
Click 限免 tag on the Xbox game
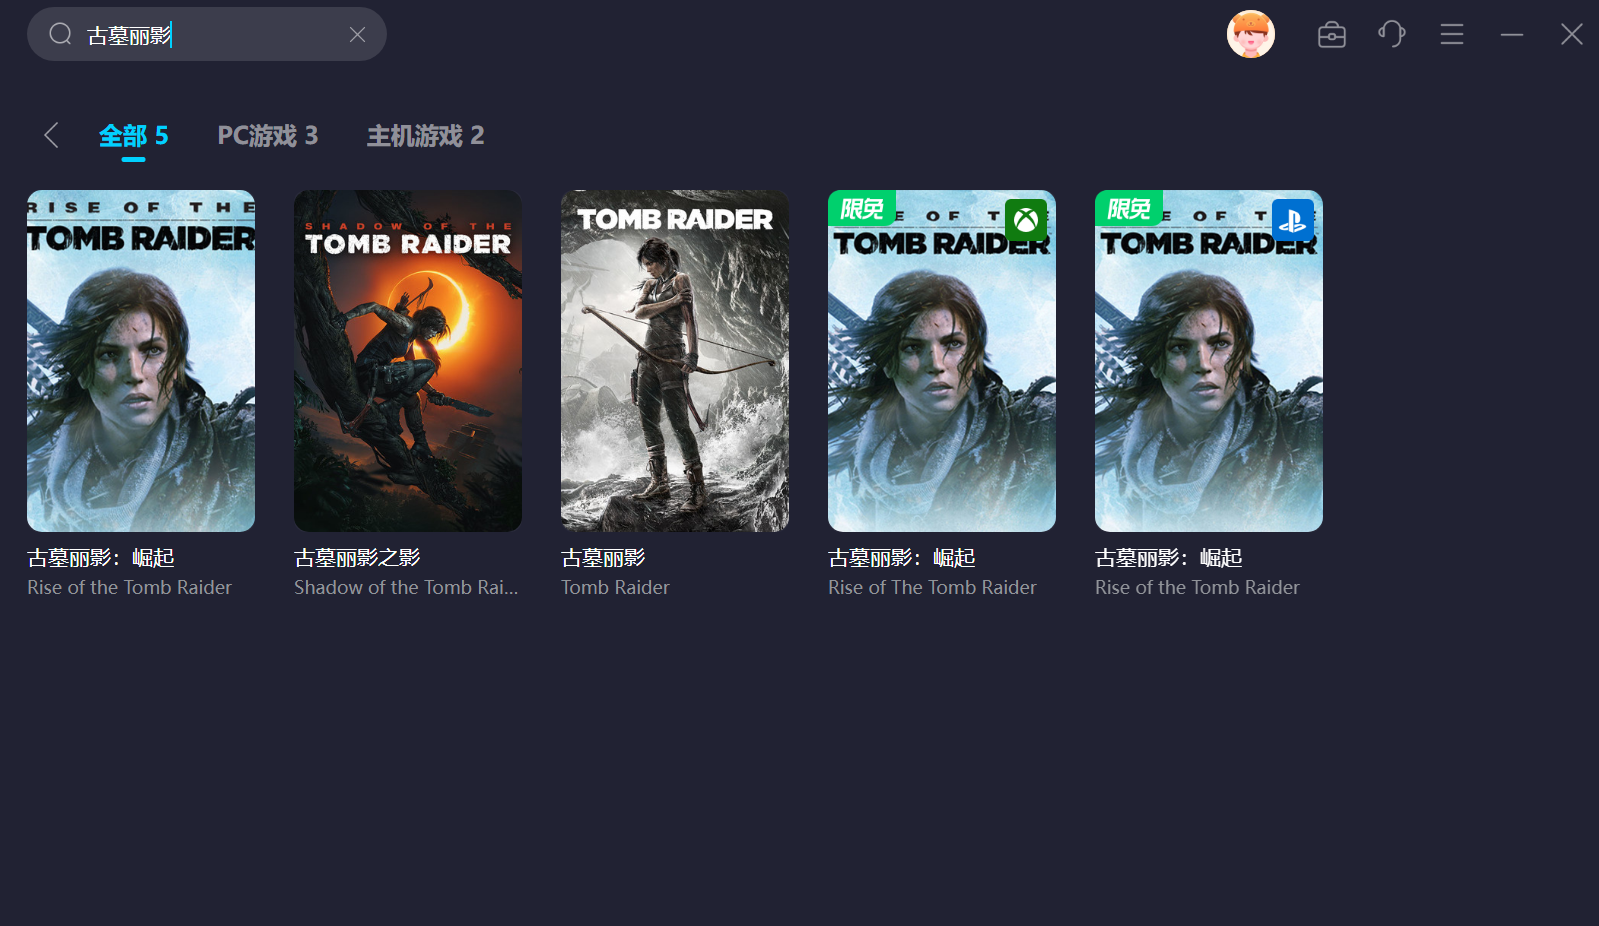(x=861, y=208)
